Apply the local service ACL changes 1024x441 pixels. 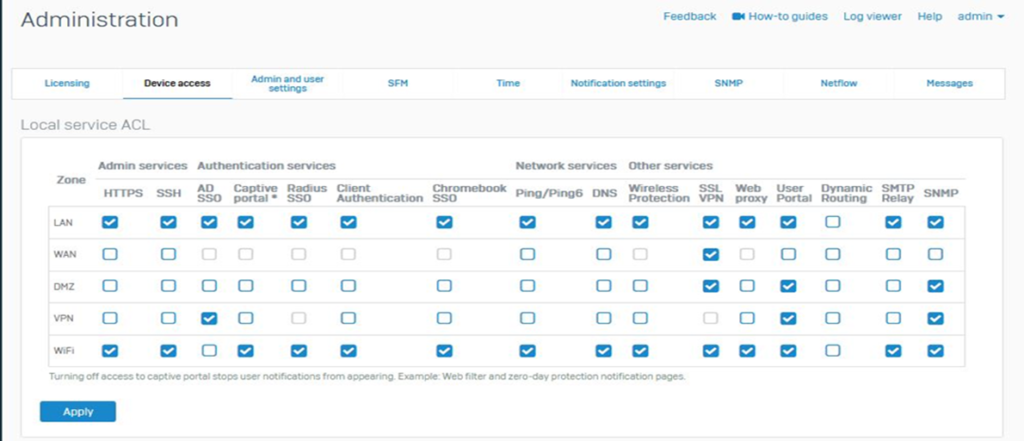77,411
